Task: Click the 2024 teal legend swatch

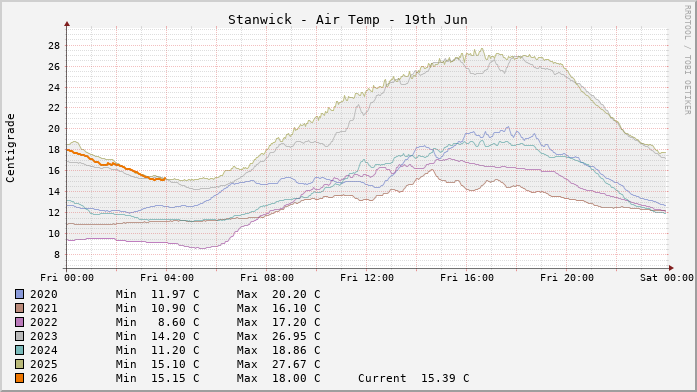Action: [x=20, y=350]
